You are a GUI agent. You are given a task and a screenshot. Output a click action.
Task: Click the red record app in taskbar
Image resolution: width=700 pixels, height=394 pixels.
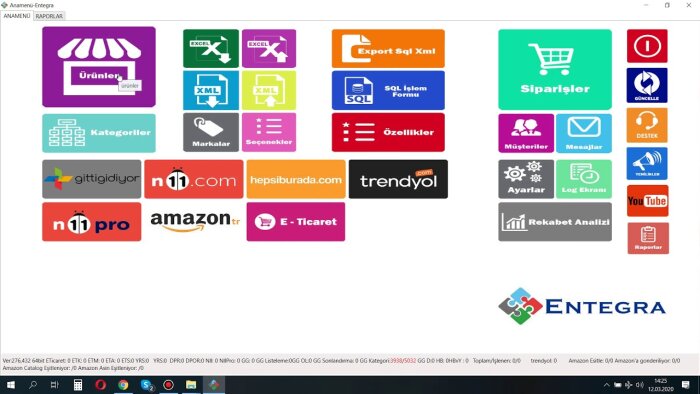[168, 385]
